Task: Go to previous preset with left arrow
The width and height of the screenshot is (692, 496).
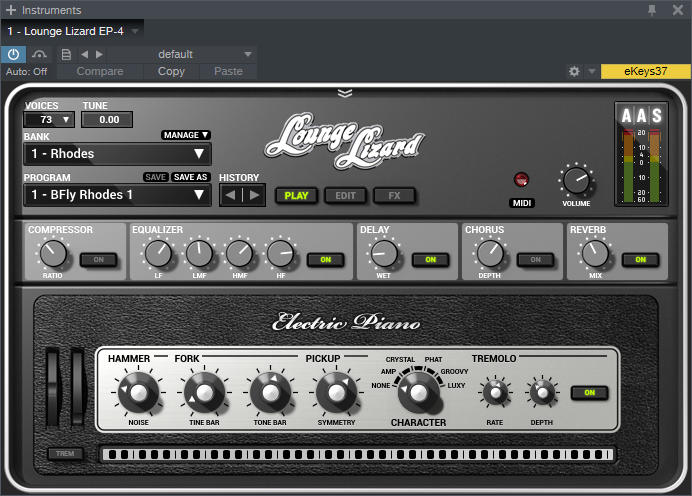Action: [x=85, y=54]
